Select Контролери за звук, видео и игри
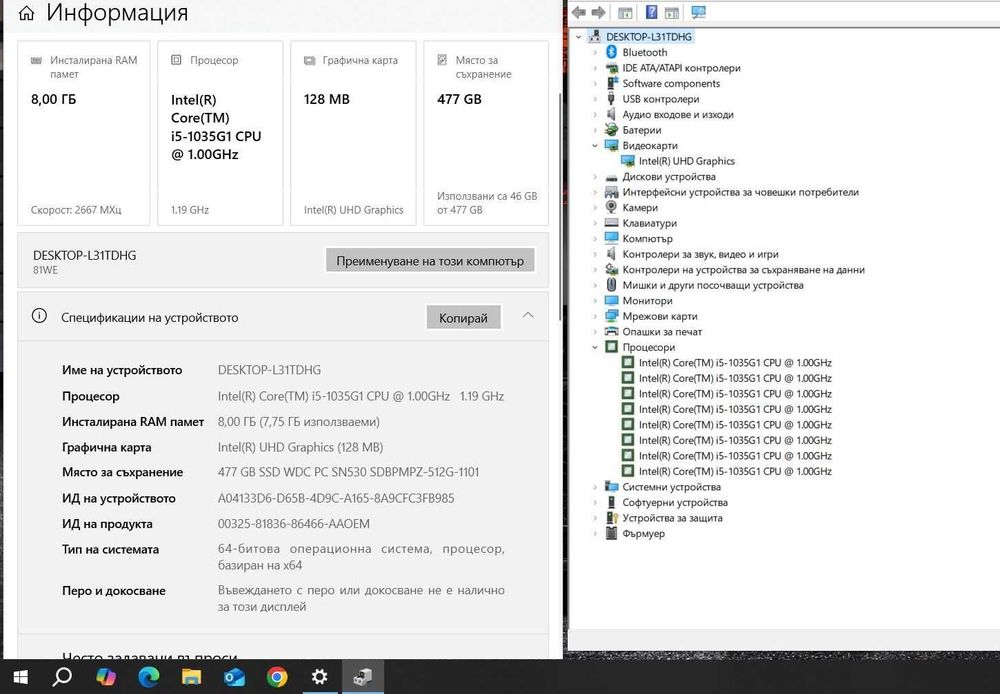The height and width of the screenshot is (694, 1000). [700, 254]
